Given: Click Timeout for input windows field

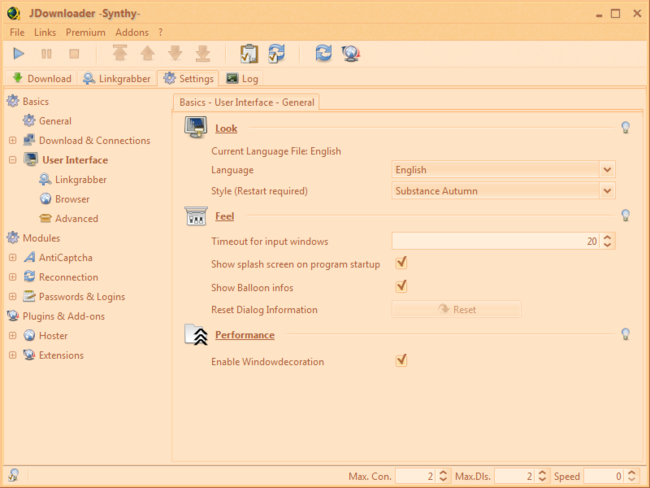Looking at the screenshot, I should [495, 241].
